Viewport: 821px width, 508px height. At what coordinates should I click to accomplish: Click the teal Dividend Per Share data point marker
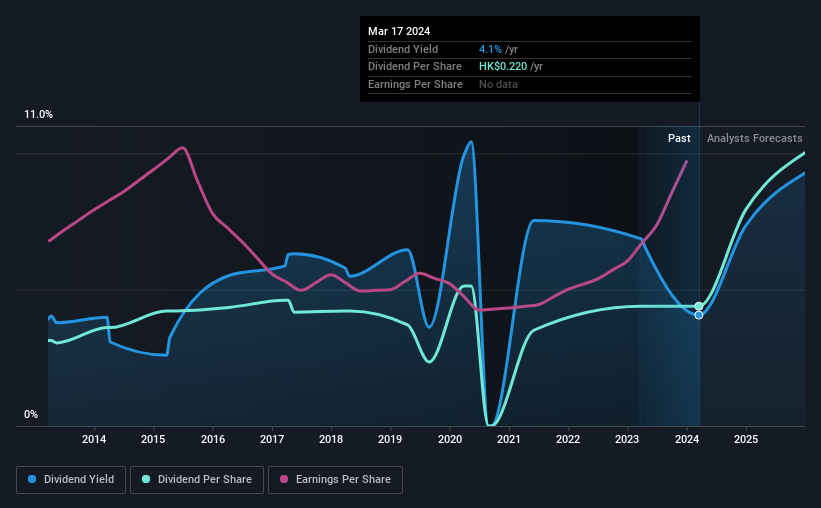[699, 306]
